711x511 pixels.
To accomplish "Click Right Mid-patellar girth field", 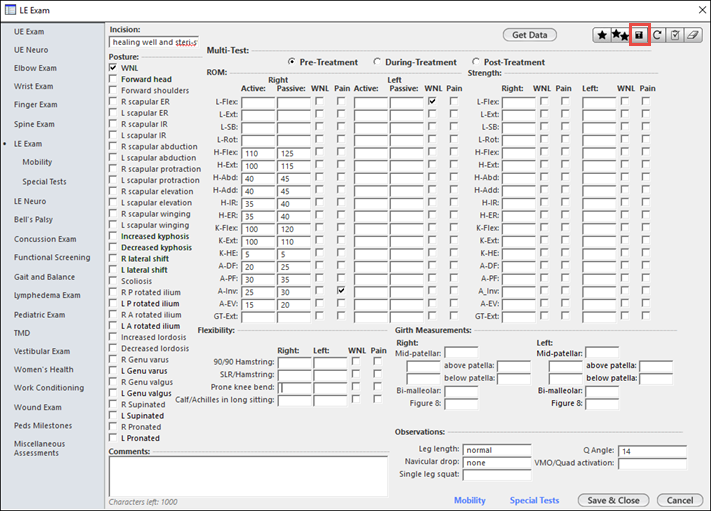I will click(x=461, y=353).
